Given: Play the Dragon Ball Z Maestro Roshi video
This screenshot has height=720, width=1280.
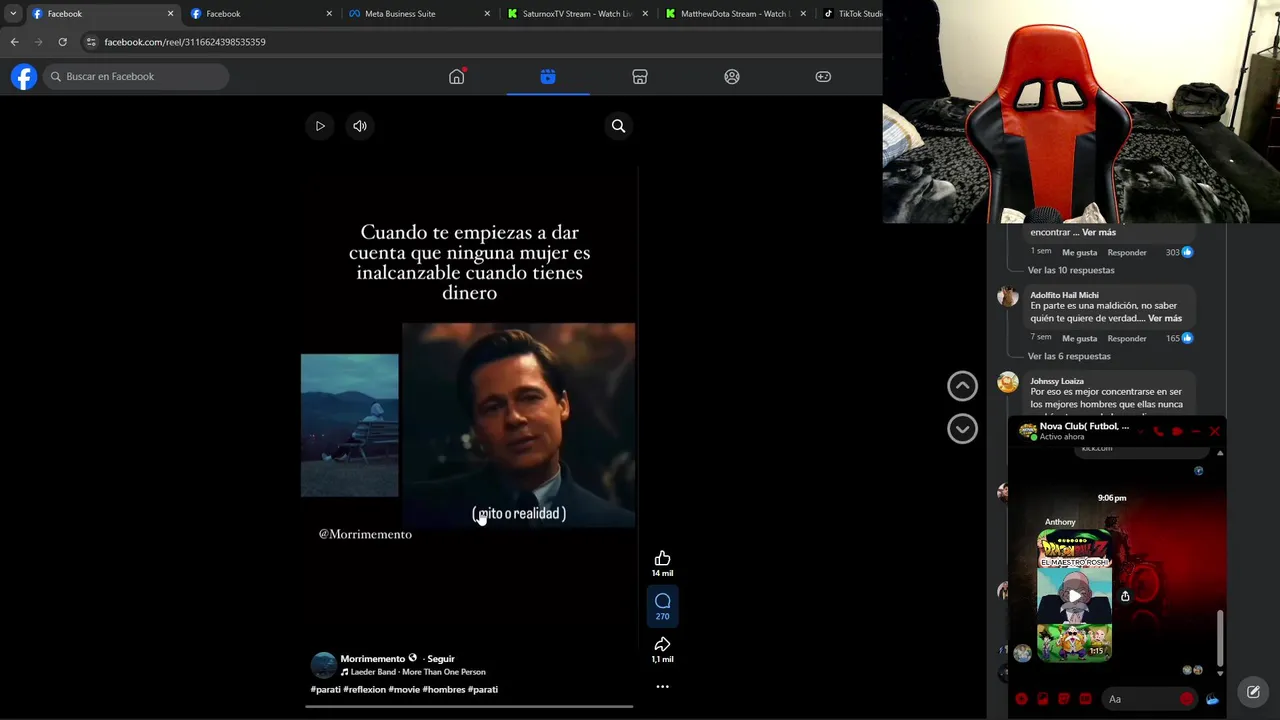Looking at the screenshot, I should tap(1074, 596).
